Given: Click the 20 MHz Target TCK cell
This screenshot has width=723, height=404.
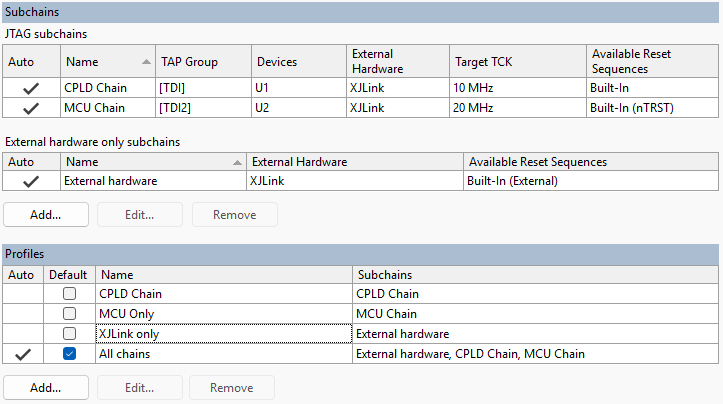Looking at the screenshot, I should pyautogui.click(x=474, y=107).
